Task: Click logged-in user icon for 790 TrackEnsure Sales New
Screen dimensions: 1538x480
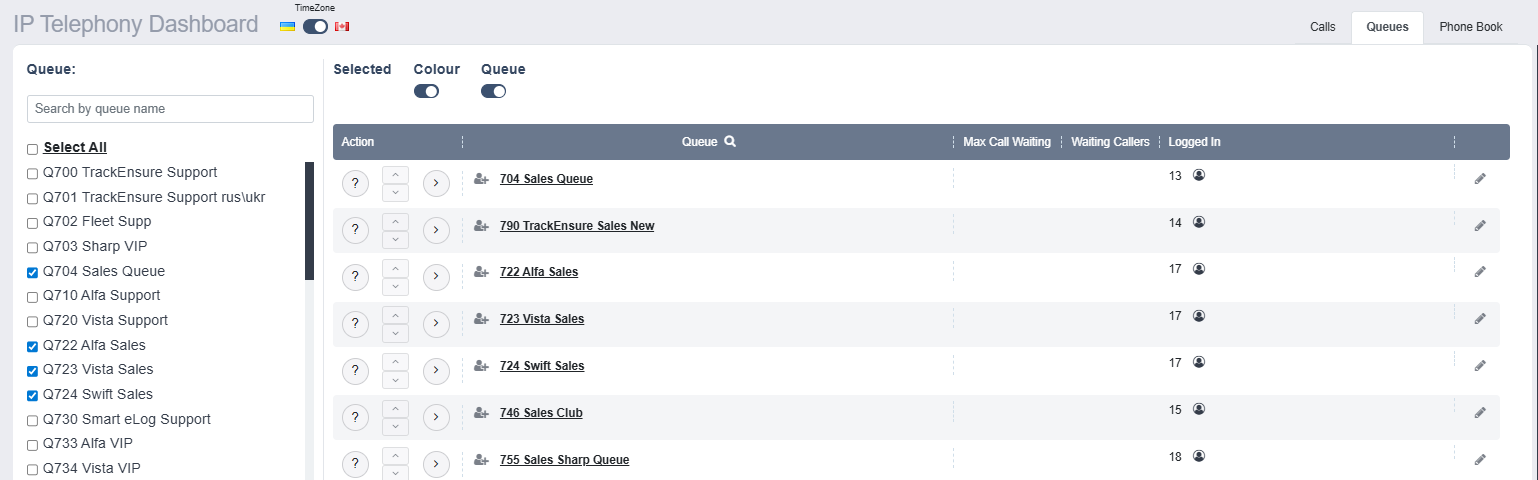Action: click(1199, 222)
